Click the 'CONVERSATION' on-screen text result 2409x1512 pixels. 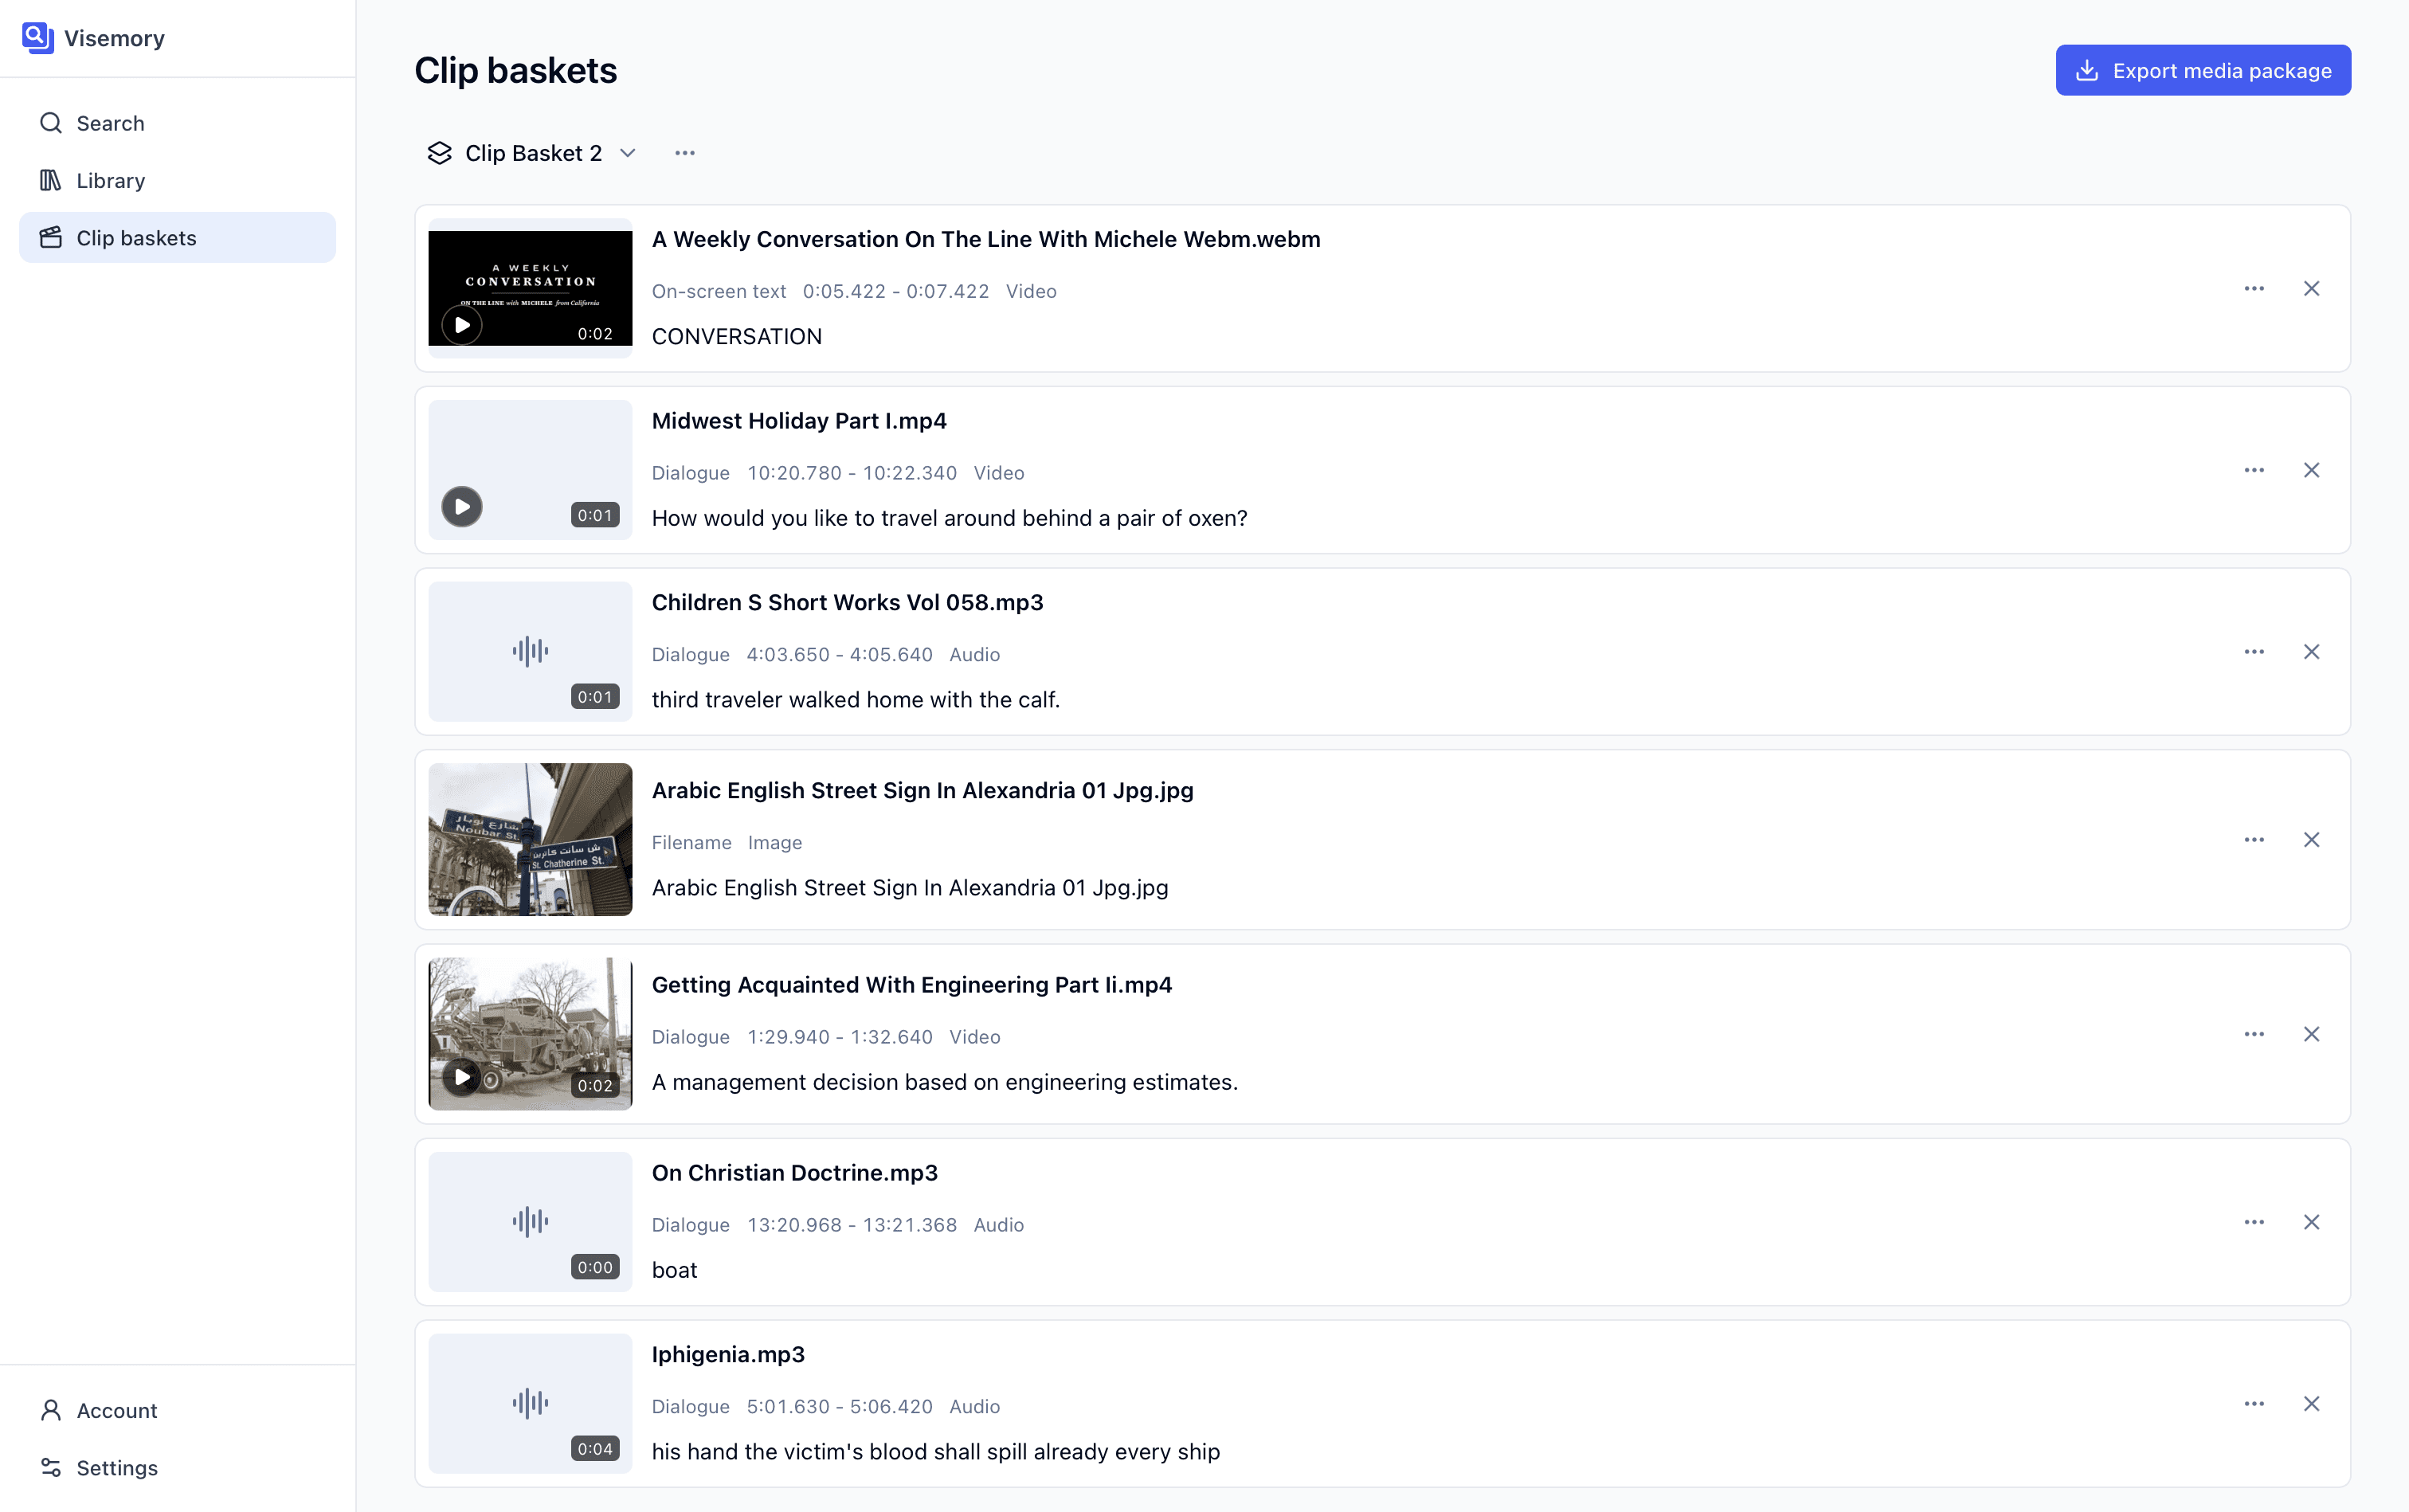click(x=737, y=337)
